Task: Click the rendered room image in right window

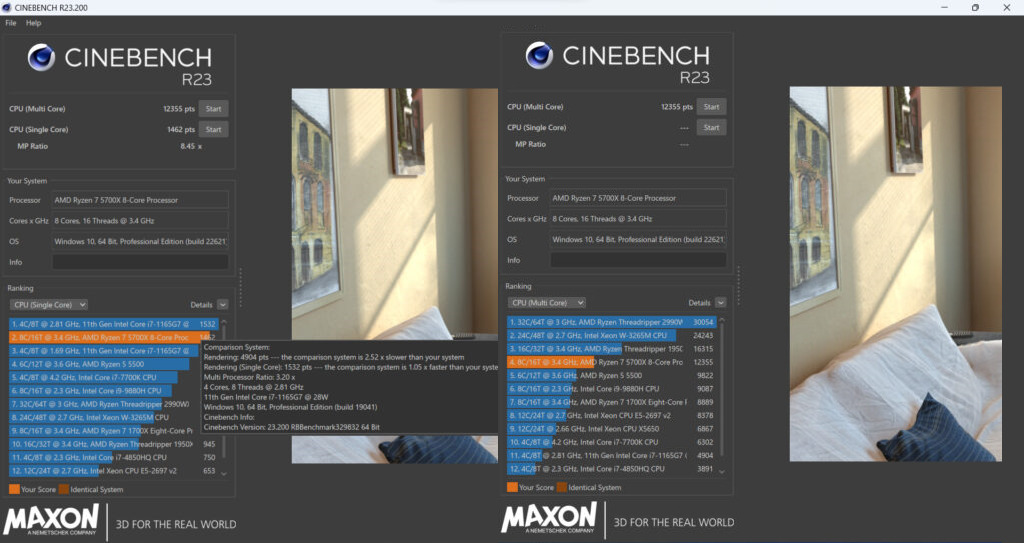Action: (895, 274)
